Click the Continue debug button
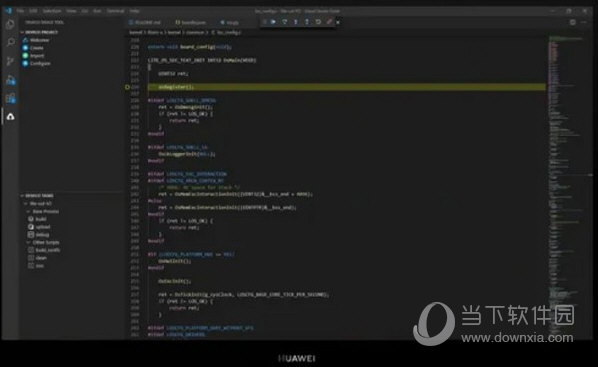Viewport: 598px width, 367px height. (273, 22)
